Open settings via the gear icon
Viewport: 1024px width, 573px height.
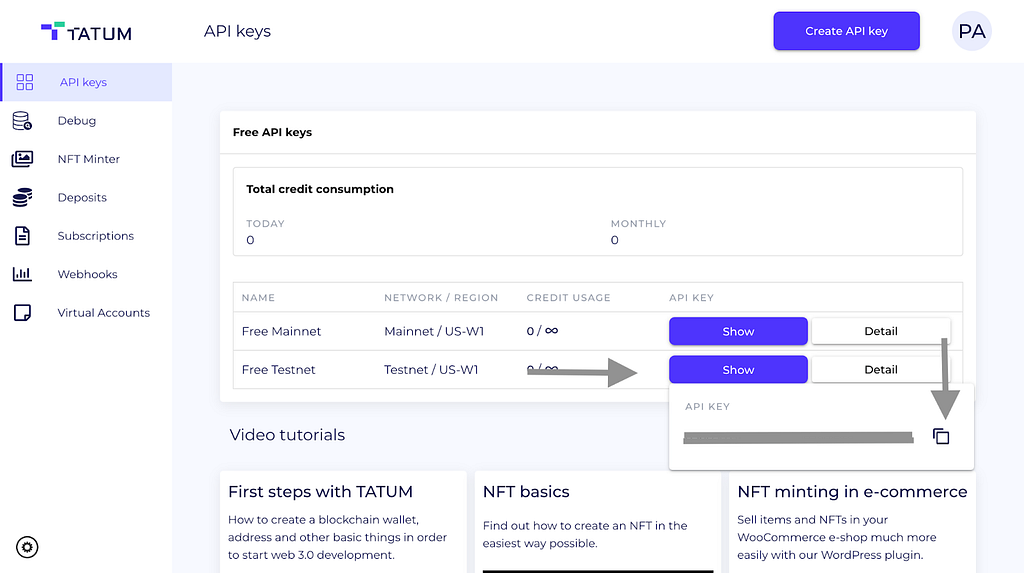[27, 547]
